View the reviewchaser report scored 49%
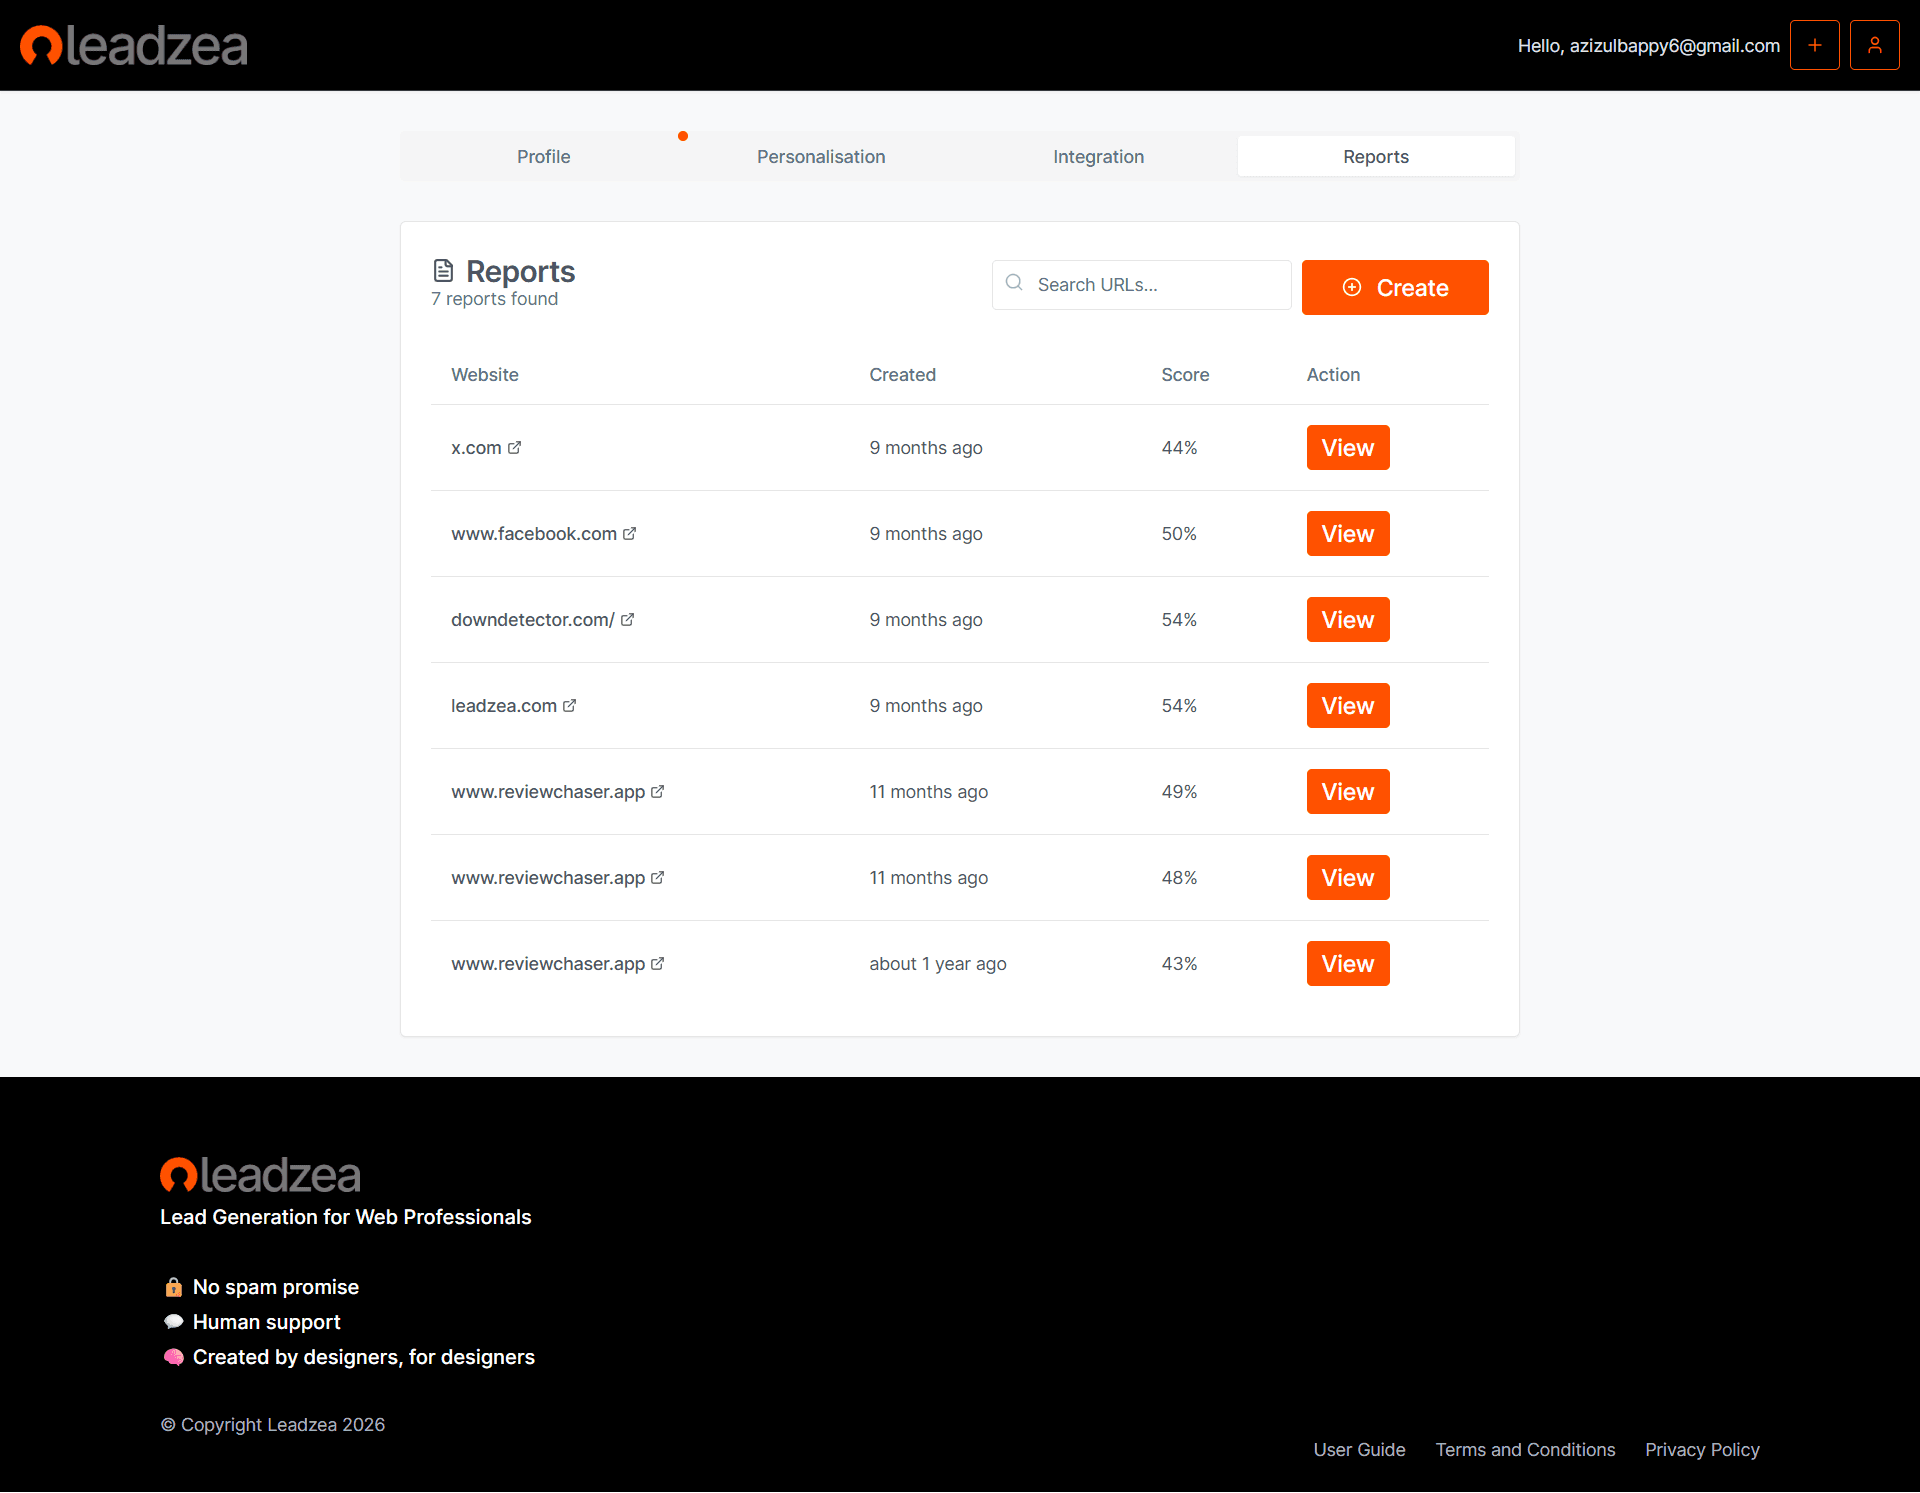Viewport: 1920px width, 1493px height. [1348, 792]
